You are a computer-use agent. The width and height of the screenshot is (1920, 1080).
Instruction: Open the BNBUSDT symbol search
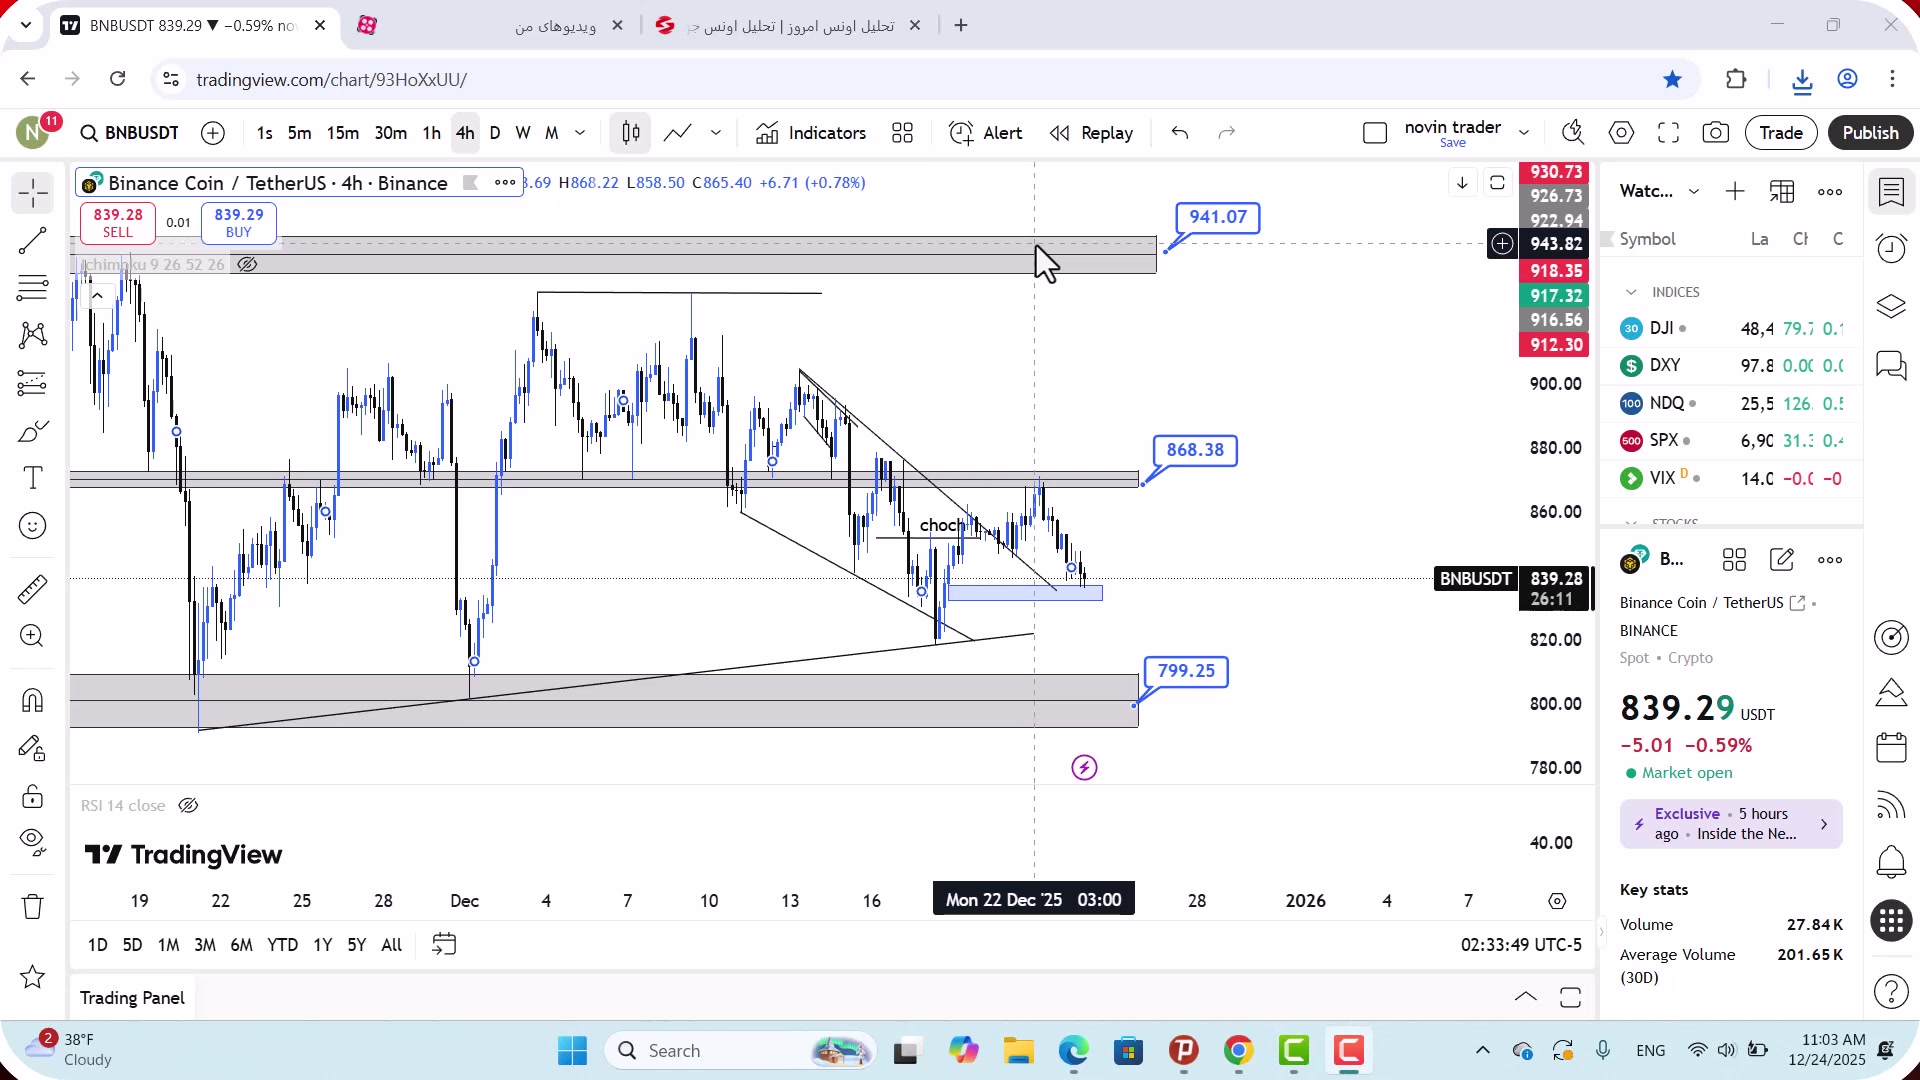coord(130,133)
